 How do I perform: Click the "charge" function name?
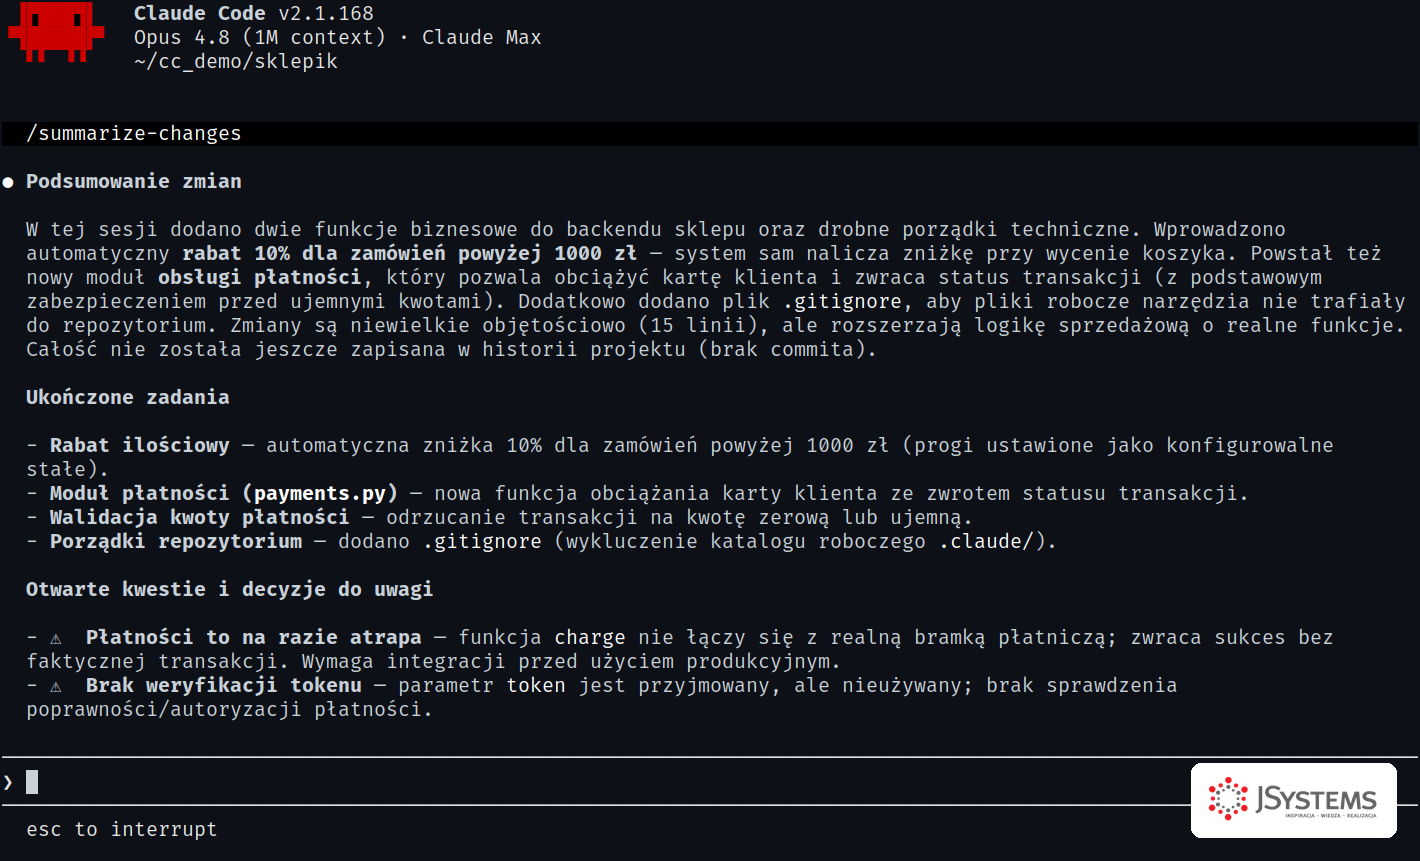[590, 638]
